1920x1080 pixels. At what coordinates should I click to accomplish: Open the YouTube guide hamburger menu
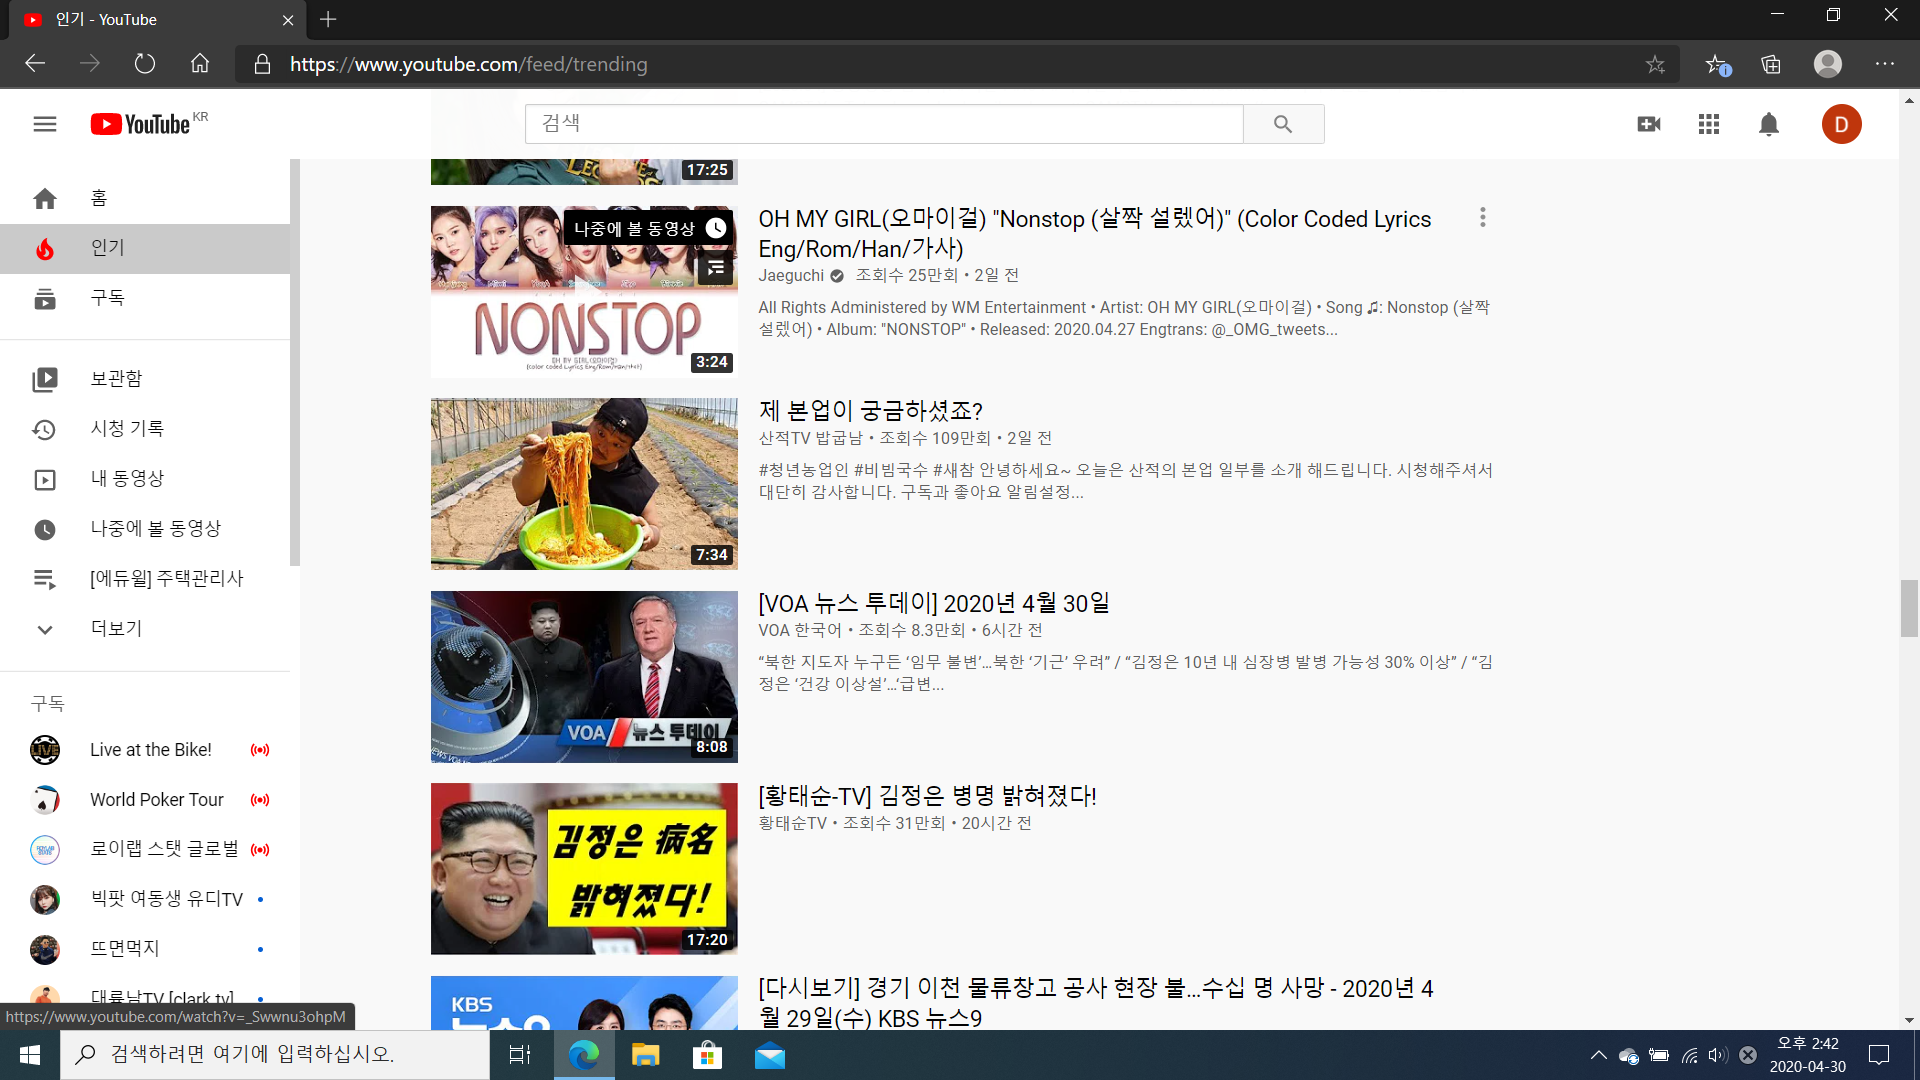pyautogui.click(x=45, y=124)
